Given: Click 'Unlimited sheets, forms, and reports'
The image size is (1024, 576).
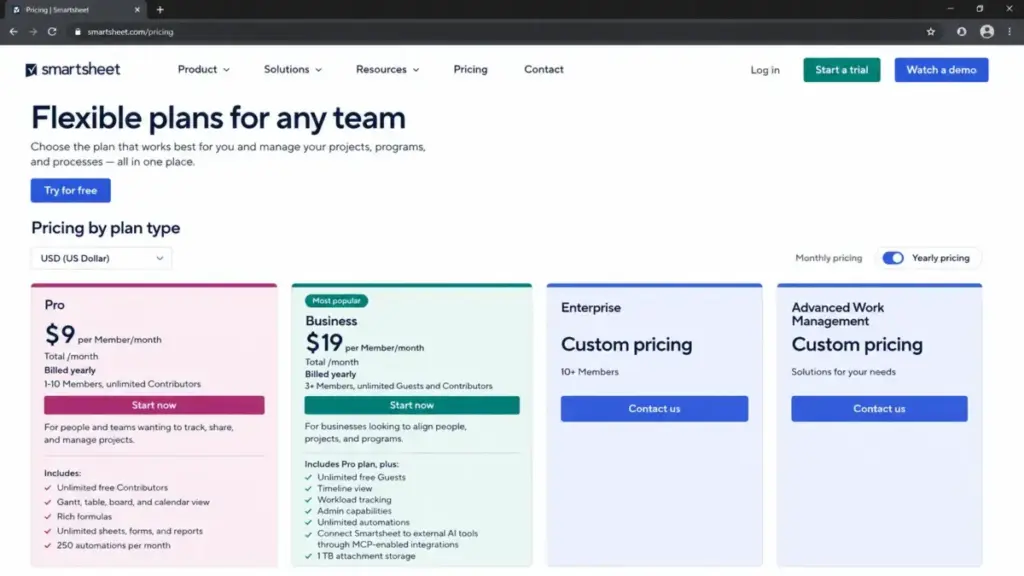Looking at the screenshot, I should (x=129, y=531).
